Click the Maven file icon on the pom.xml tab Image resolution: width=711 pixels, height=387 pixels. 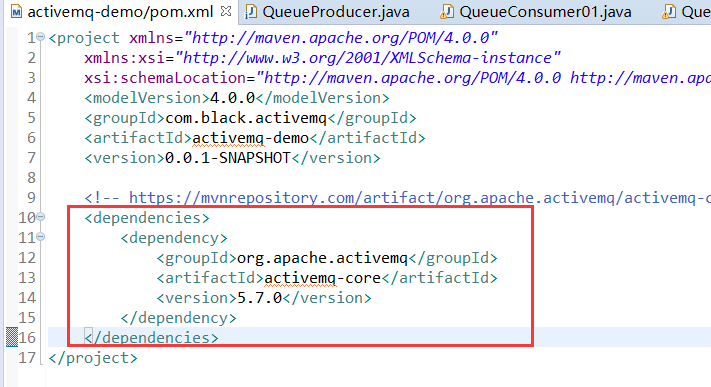click(x=16, y=12)
